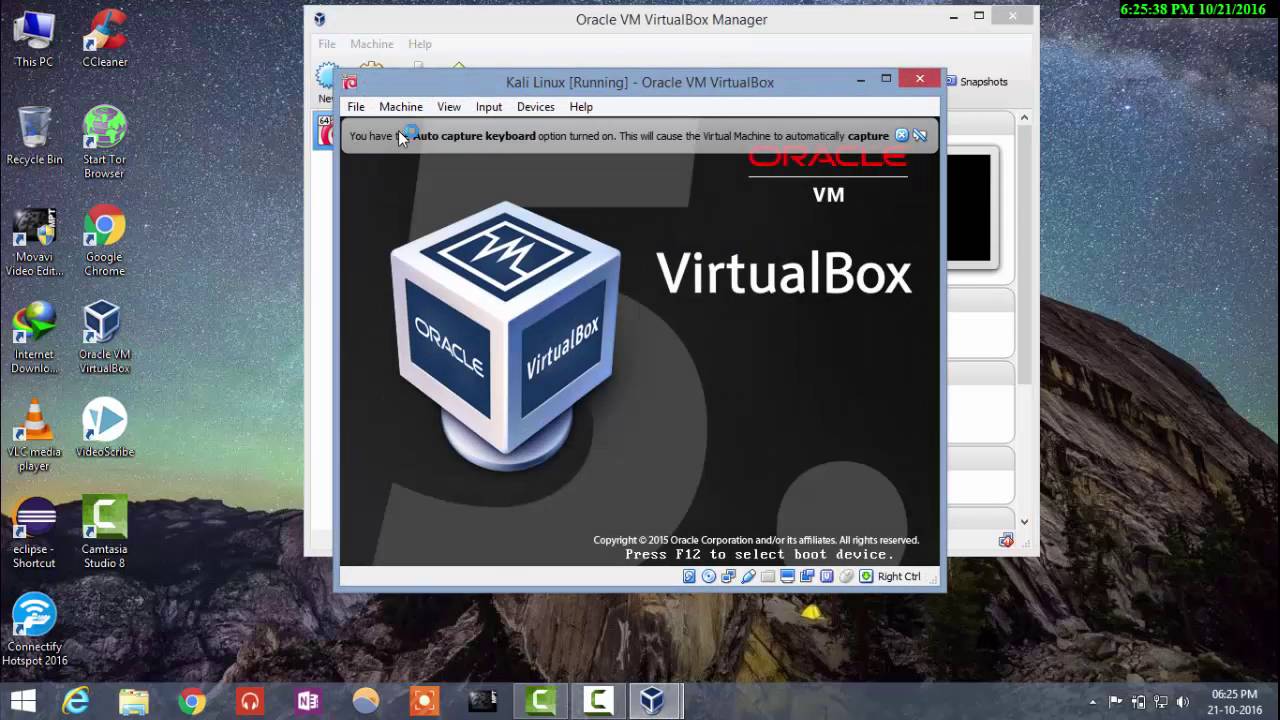Open View menu in Kali Linux window
1280x720 pixels.
pyautogui.click(x=449, y=107)
